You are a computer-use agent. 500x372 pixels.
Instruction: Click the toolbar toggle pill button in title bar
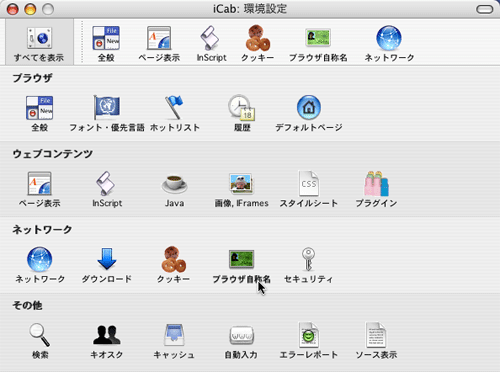point(484,9)
